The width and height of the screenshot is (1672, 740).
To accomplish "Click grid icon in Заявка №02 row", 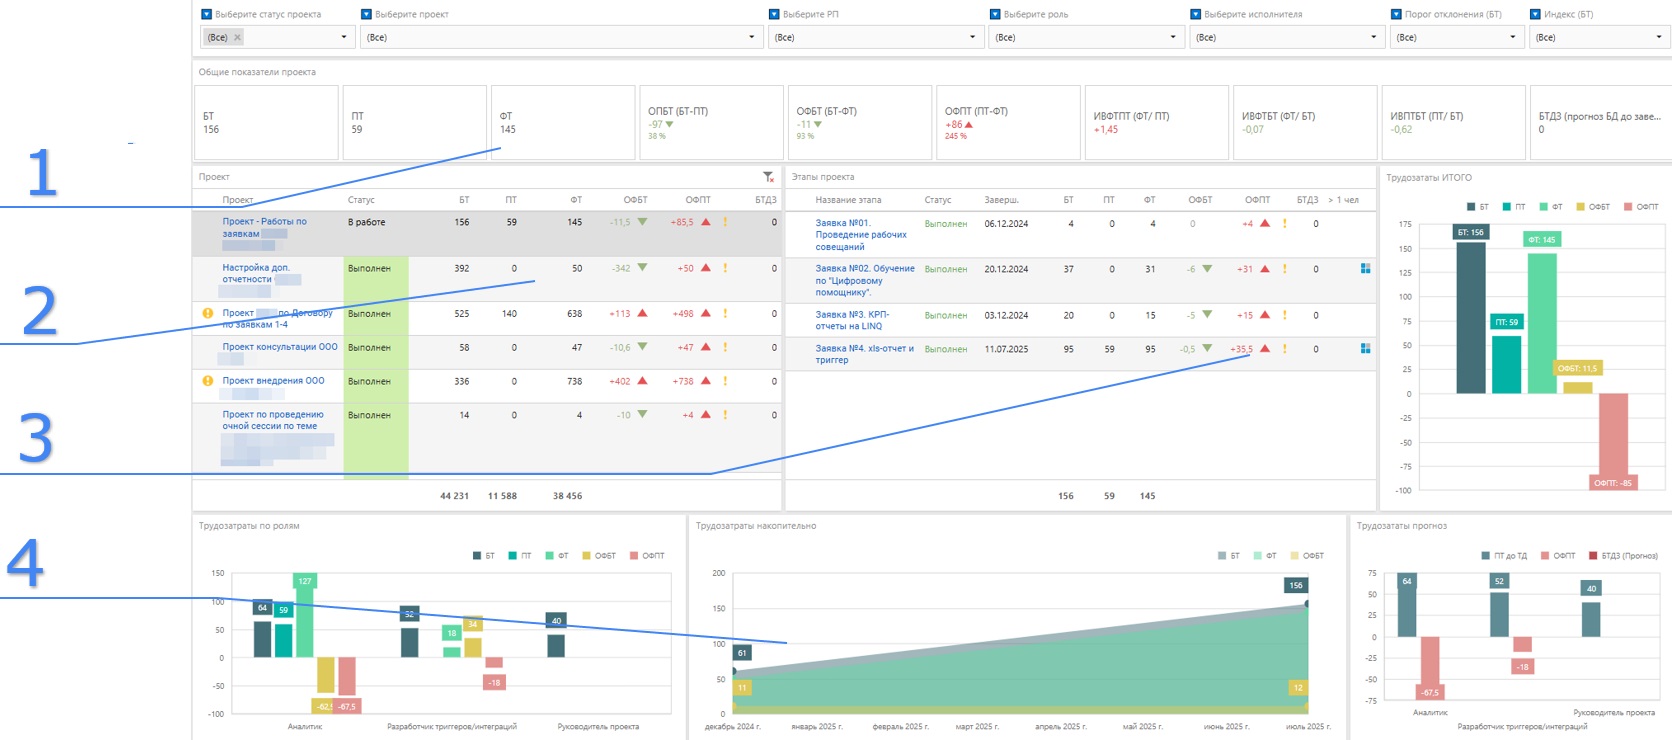I will [x=1365, y=269].
